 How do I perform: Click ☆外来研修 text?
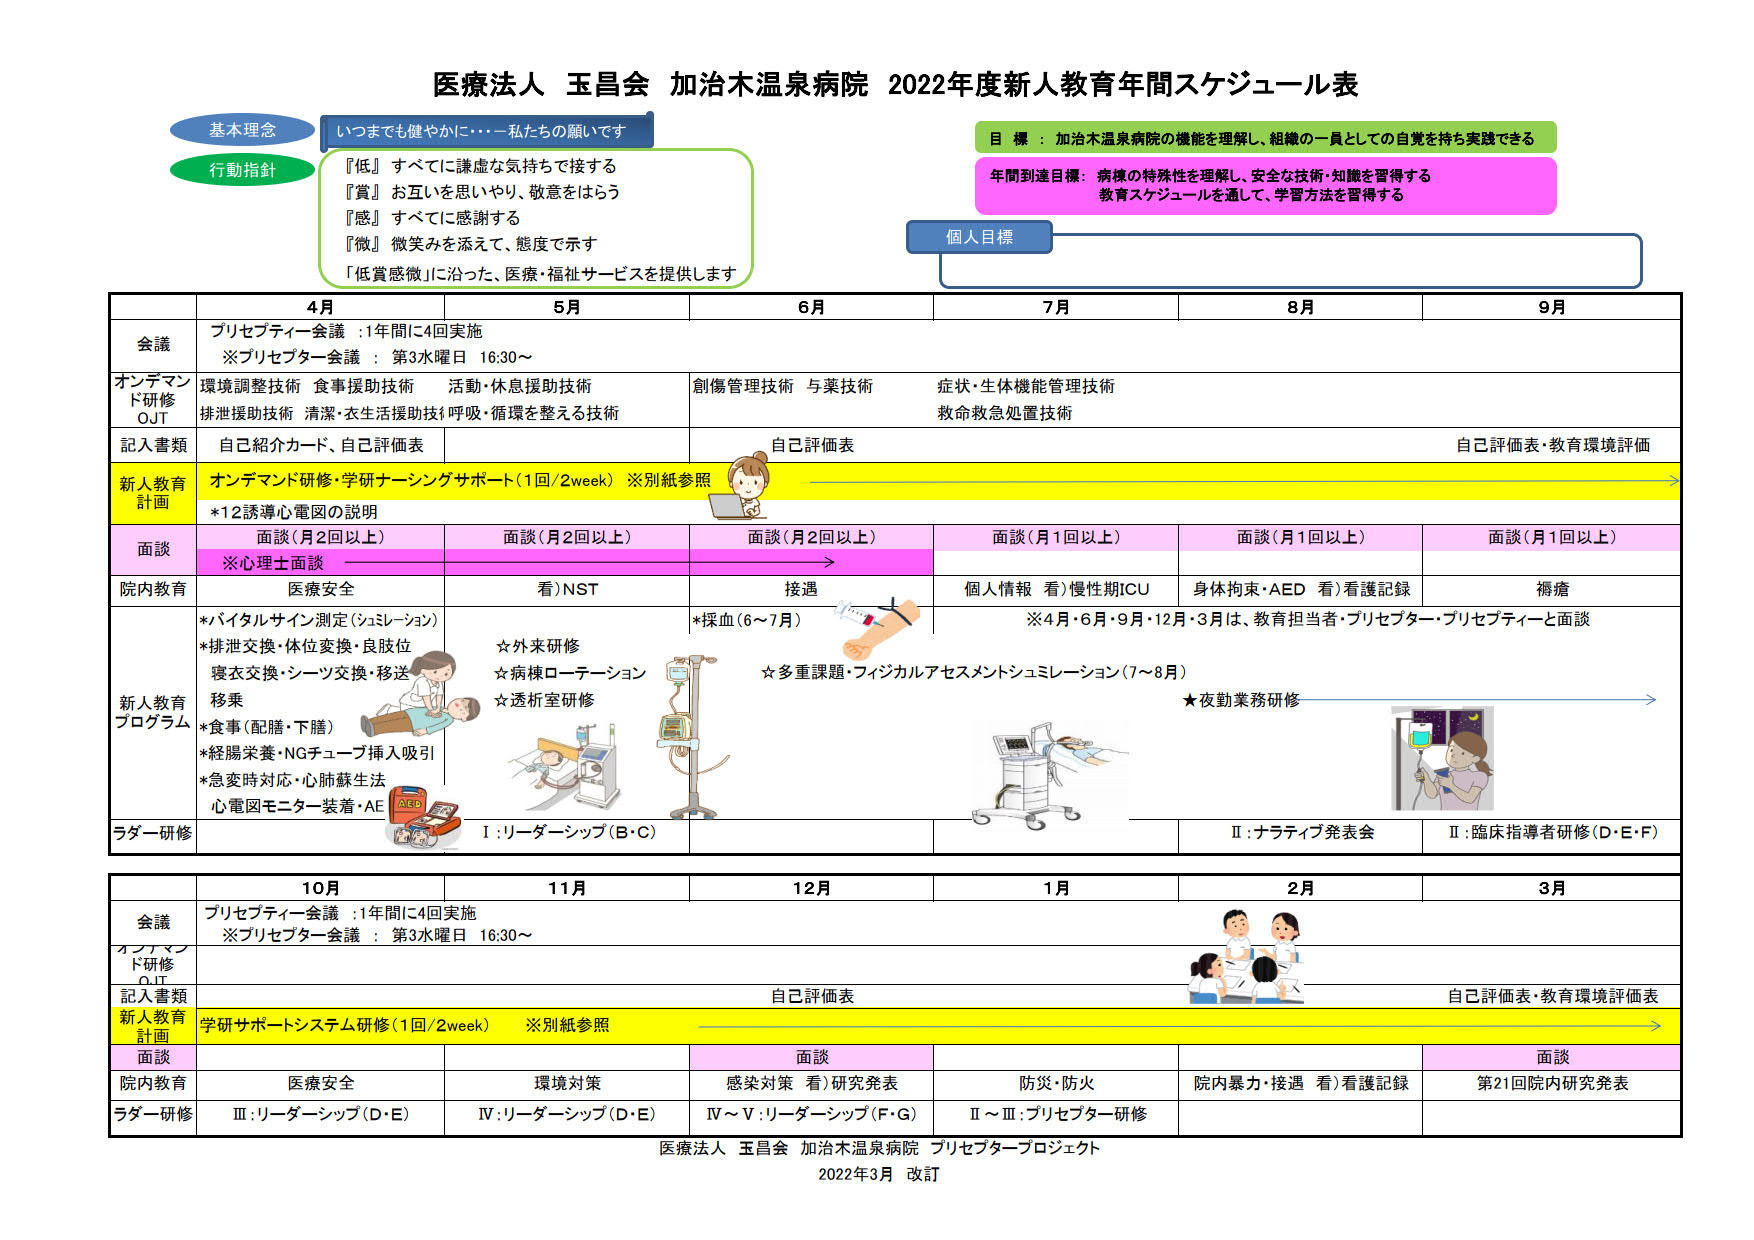(537, 646)
